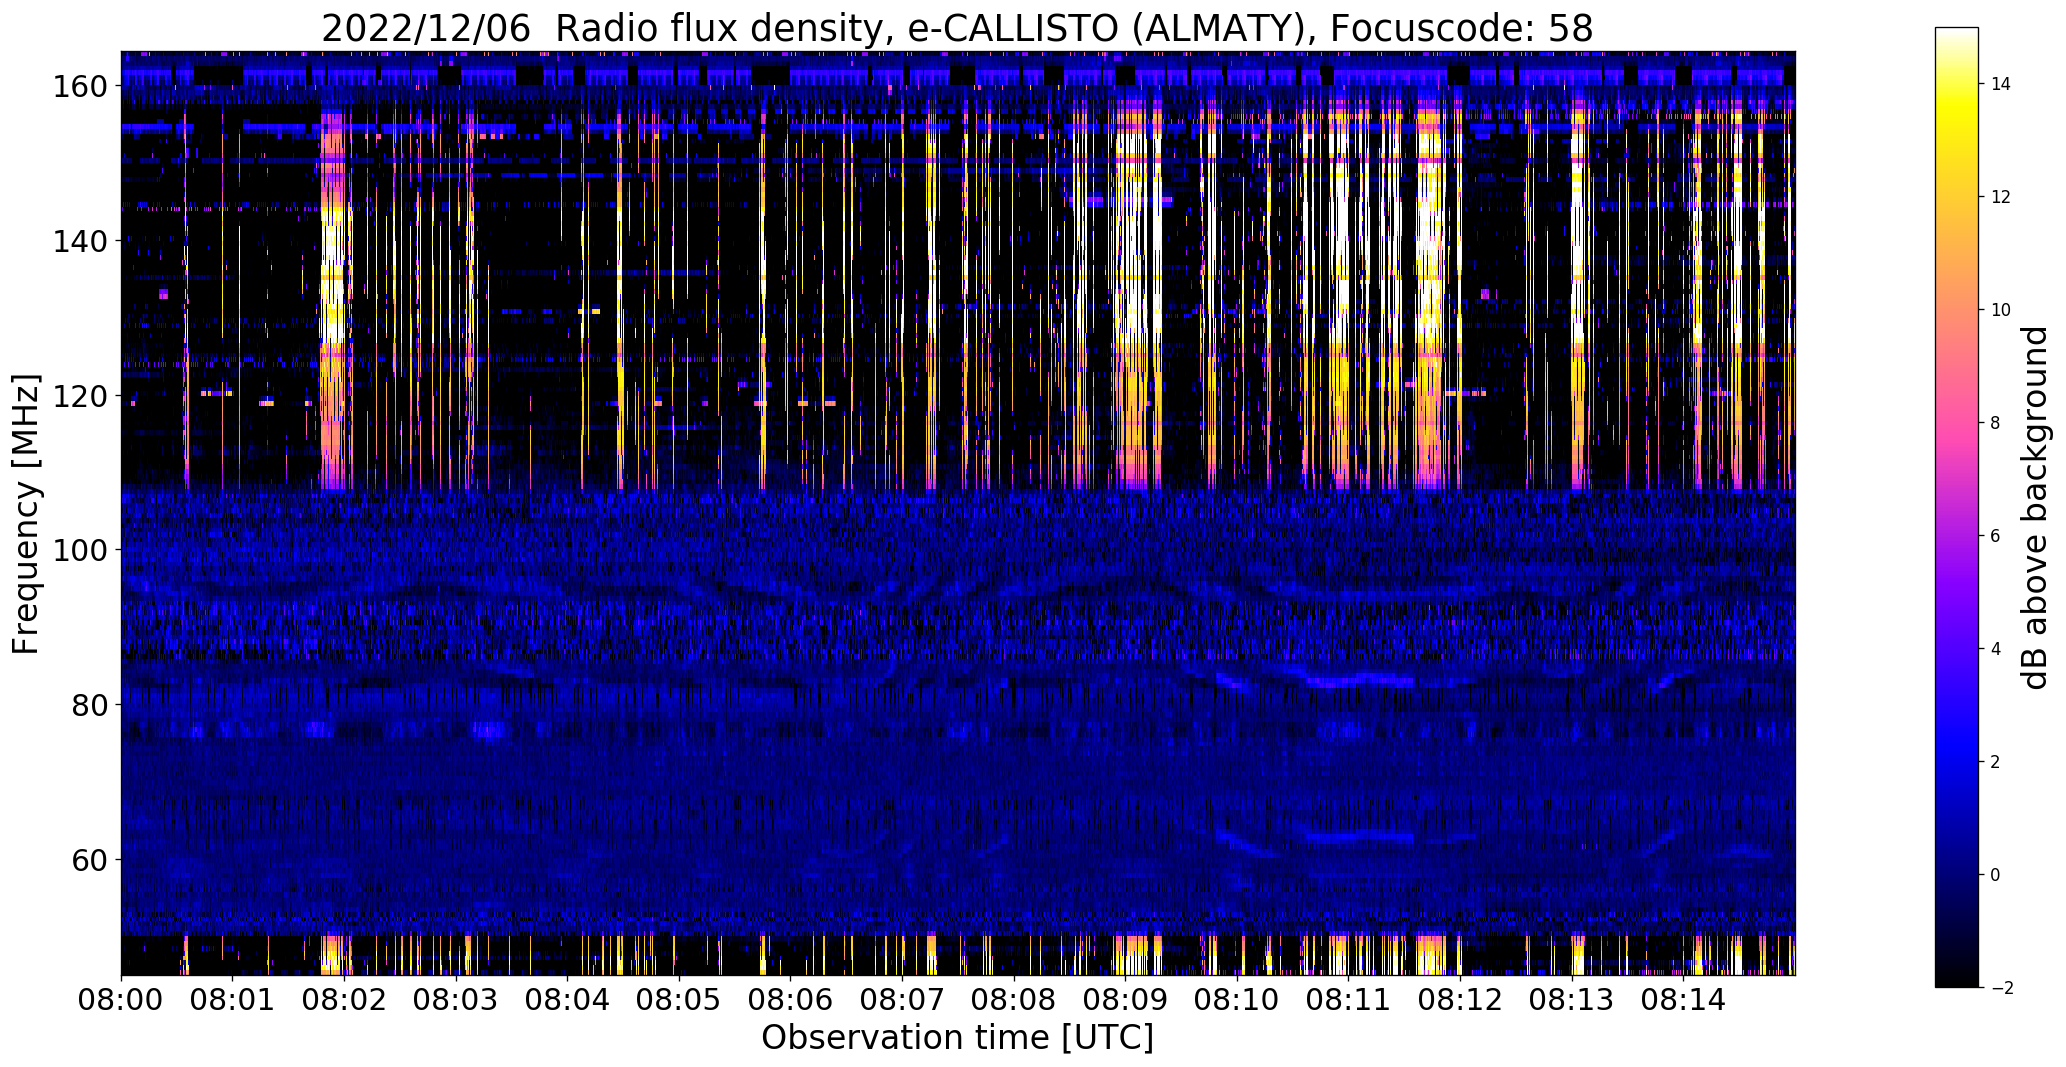2066x1067 pixels.
Task: Click the 140 frequency tick label
Action: [79, 241]
